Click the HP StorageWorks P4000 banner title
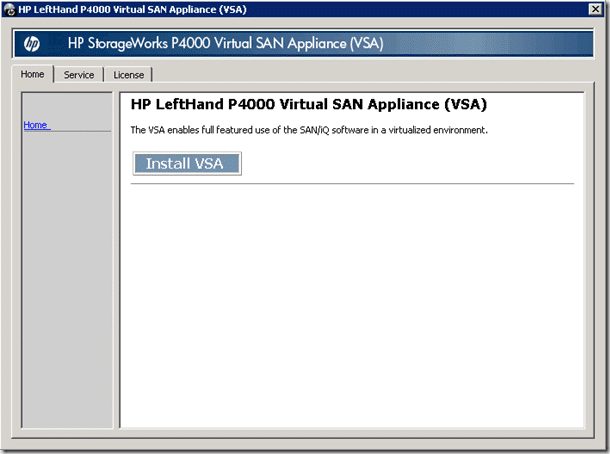This screenshot has width=610, height=454. point(226,43)
